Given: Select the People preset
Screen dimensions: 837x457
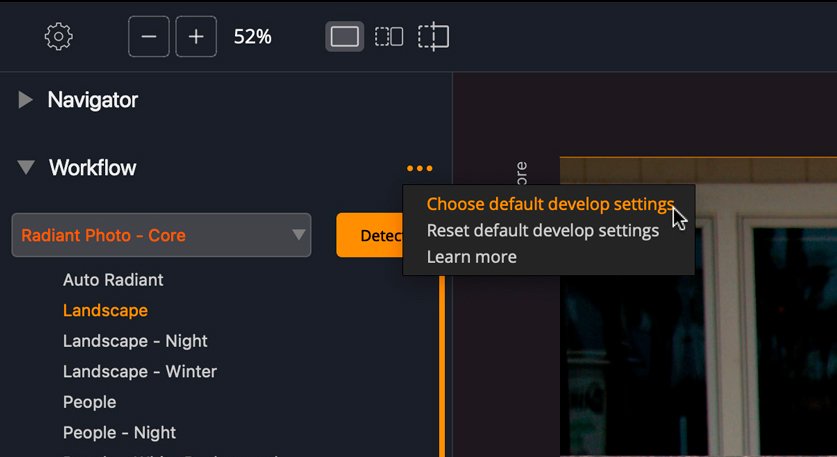Looking at the screenshot, I should [x=89, y=402].
